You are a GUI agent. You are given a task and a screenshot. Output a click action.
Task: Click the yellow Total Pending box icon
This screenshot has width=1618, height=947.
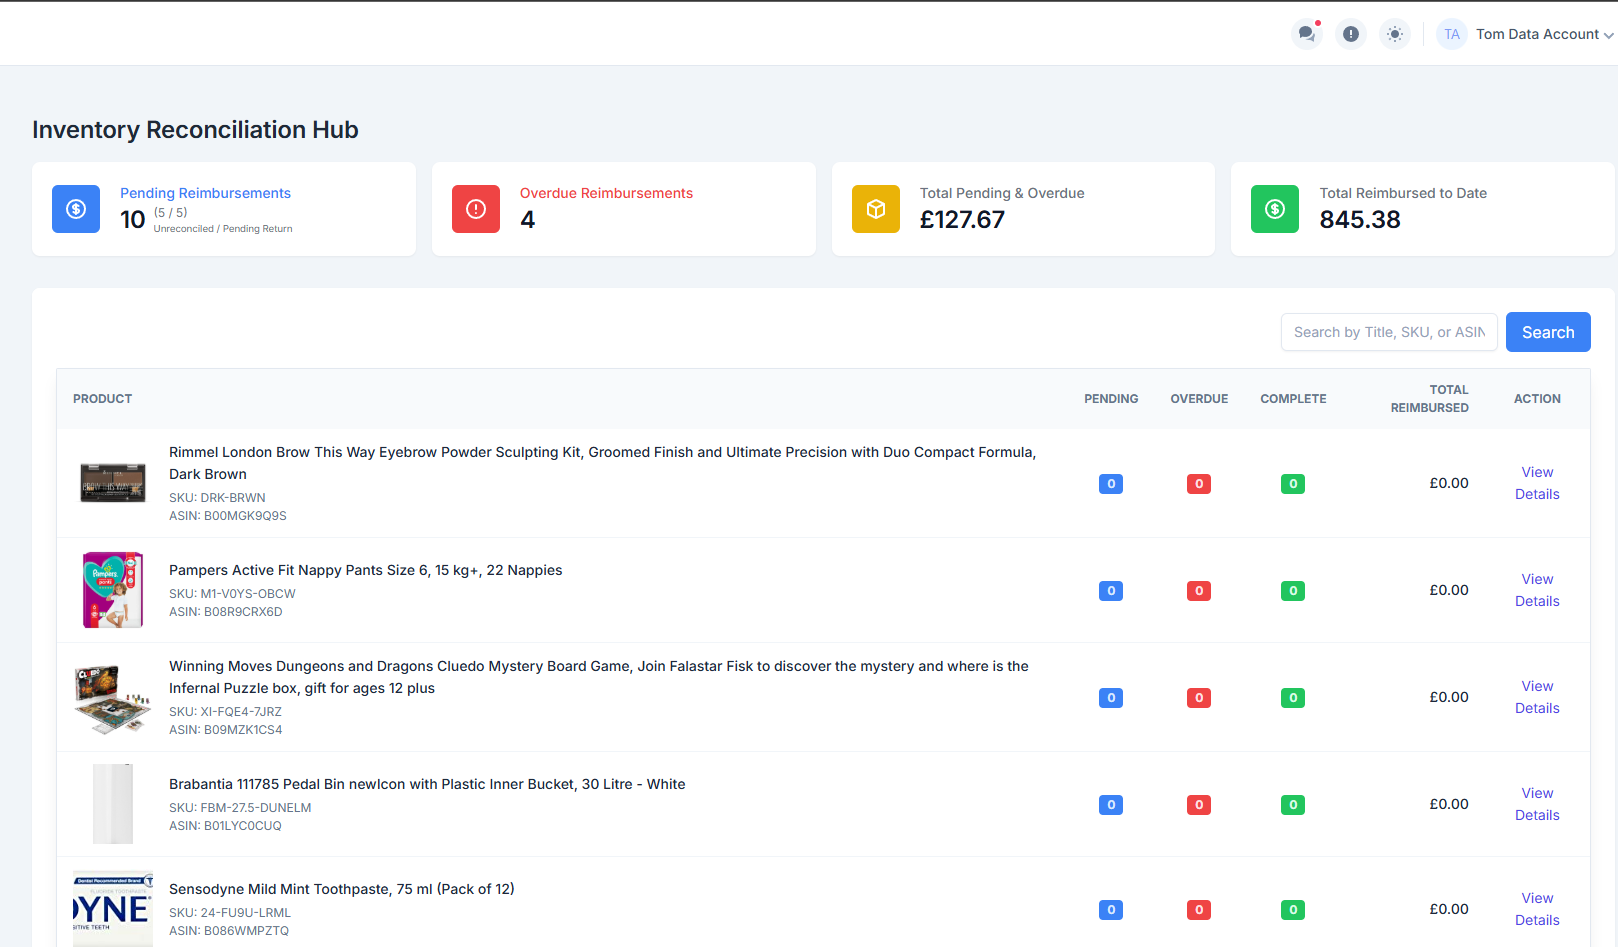click(876, 209)
